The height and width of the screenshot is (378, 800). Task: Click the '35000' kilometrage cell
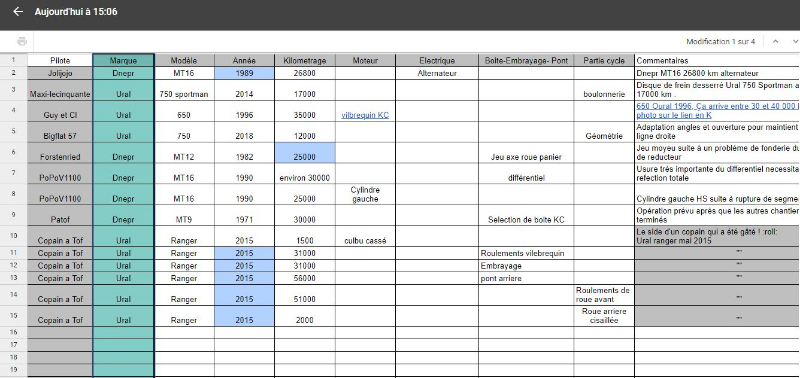point(305,111)
